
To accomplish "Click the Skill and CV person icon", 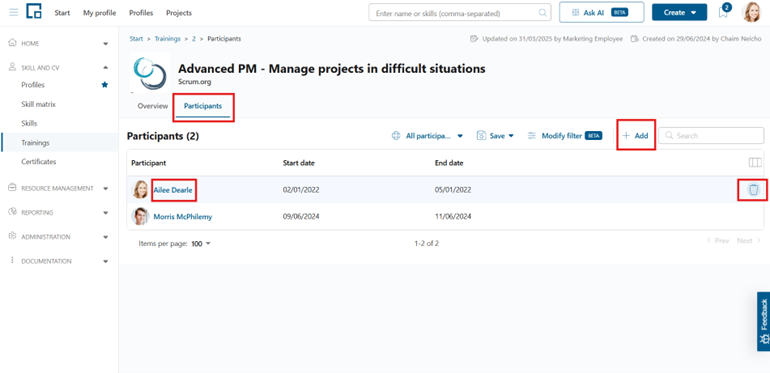I will click(13, 67).
